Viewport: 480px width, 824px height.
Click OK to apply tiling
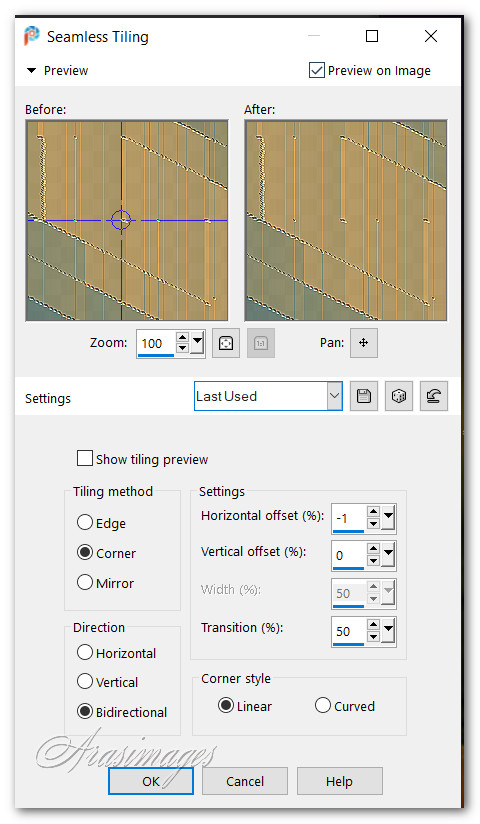point(151,781)
